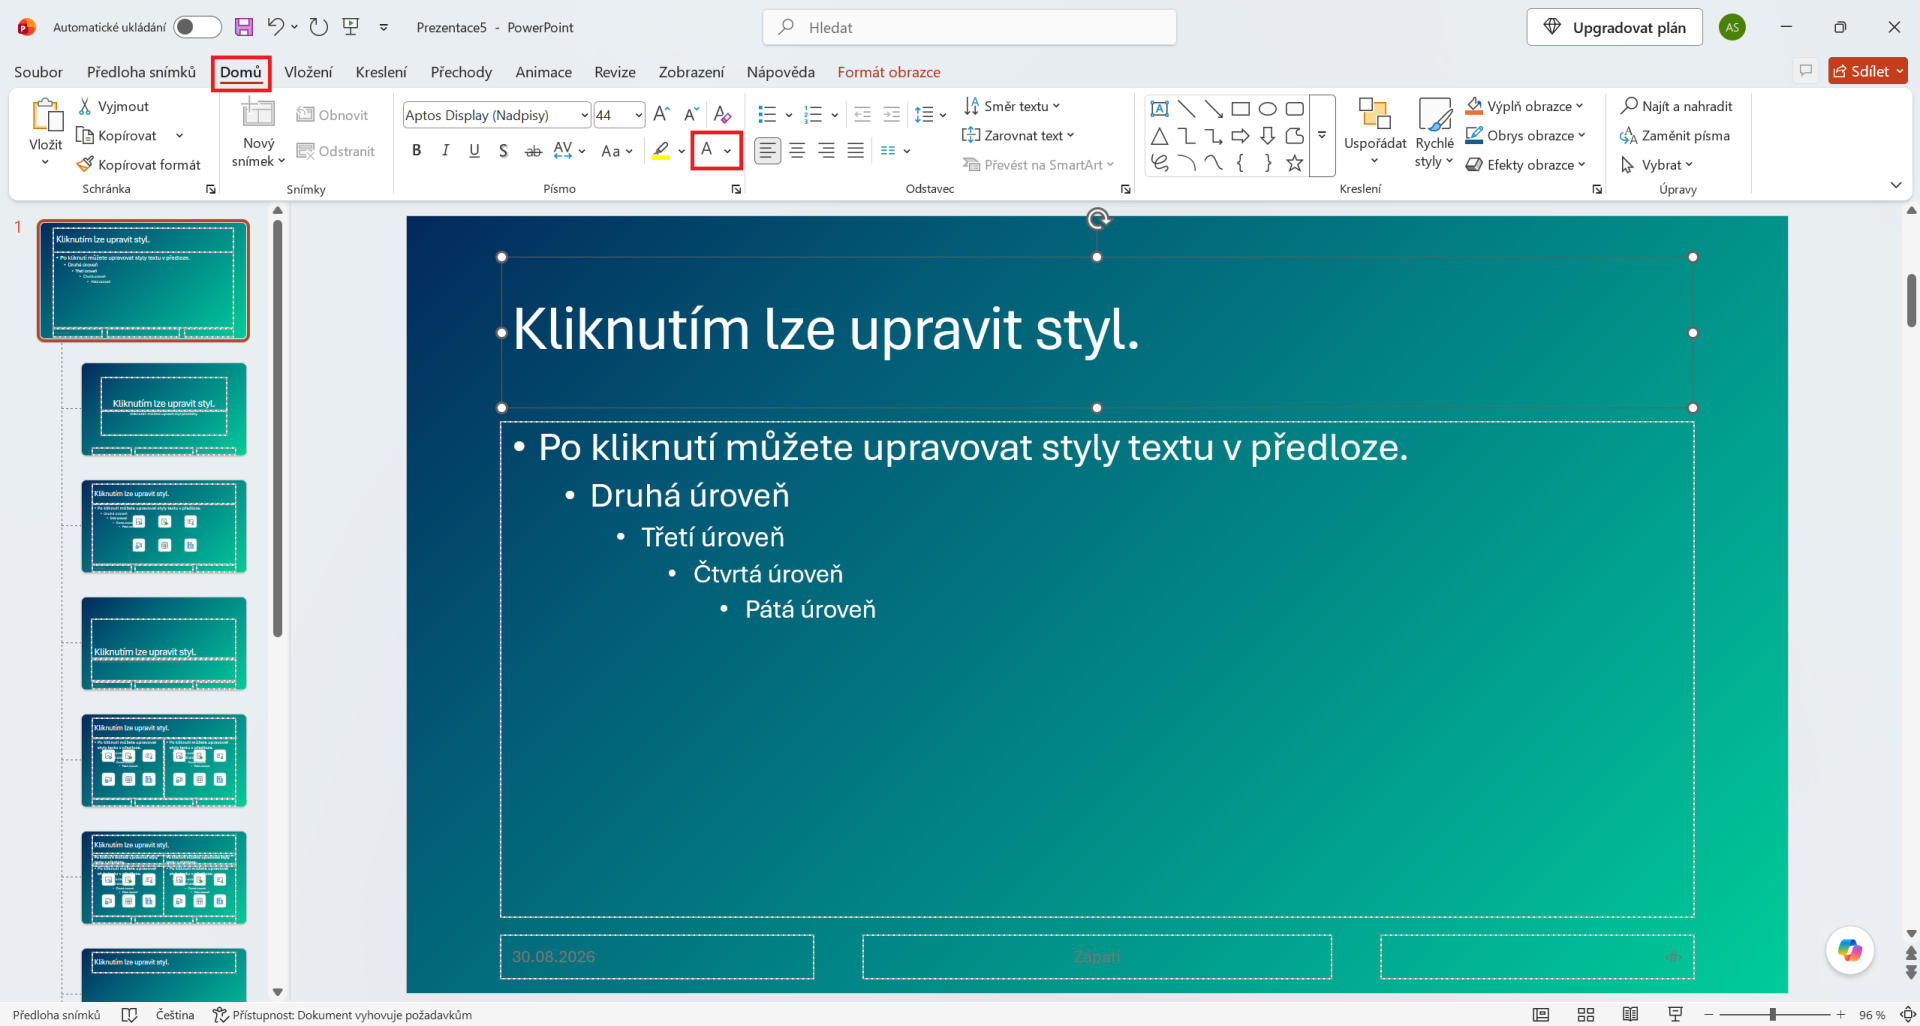
Task: Click Upgradovat plán button
Action: (x=1614, y=27)
